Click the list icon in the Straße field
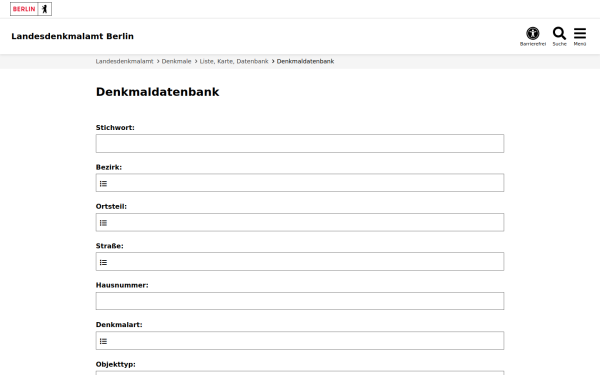The image size is (600, 375). pyautogui.click(x=103, y=262)
